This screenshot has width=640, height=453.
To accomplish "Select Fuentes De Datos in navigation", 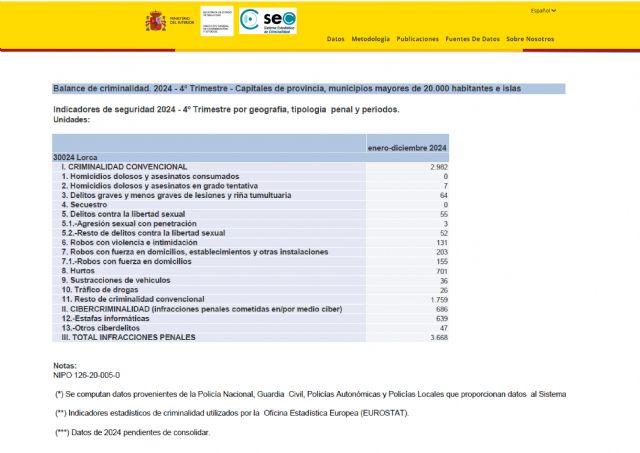I will pyautogui.click(x=472, y=39).
